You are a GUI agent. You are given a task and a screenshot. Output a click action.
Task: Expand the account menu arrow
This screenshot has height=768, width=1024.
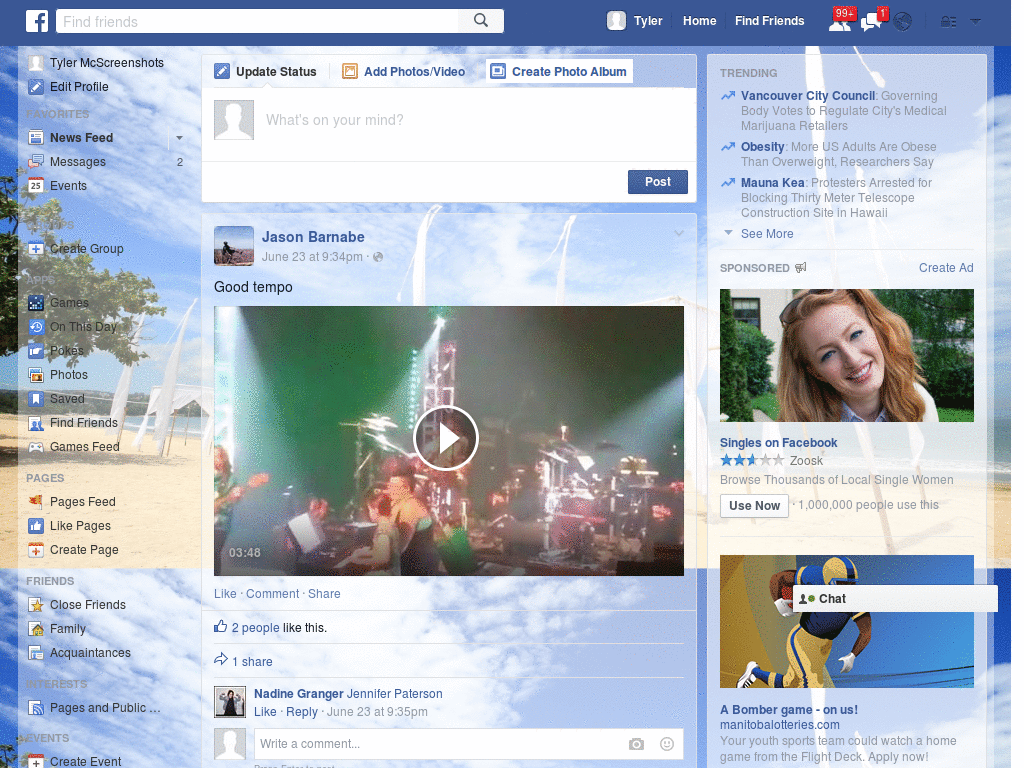[x=975, y=22]
